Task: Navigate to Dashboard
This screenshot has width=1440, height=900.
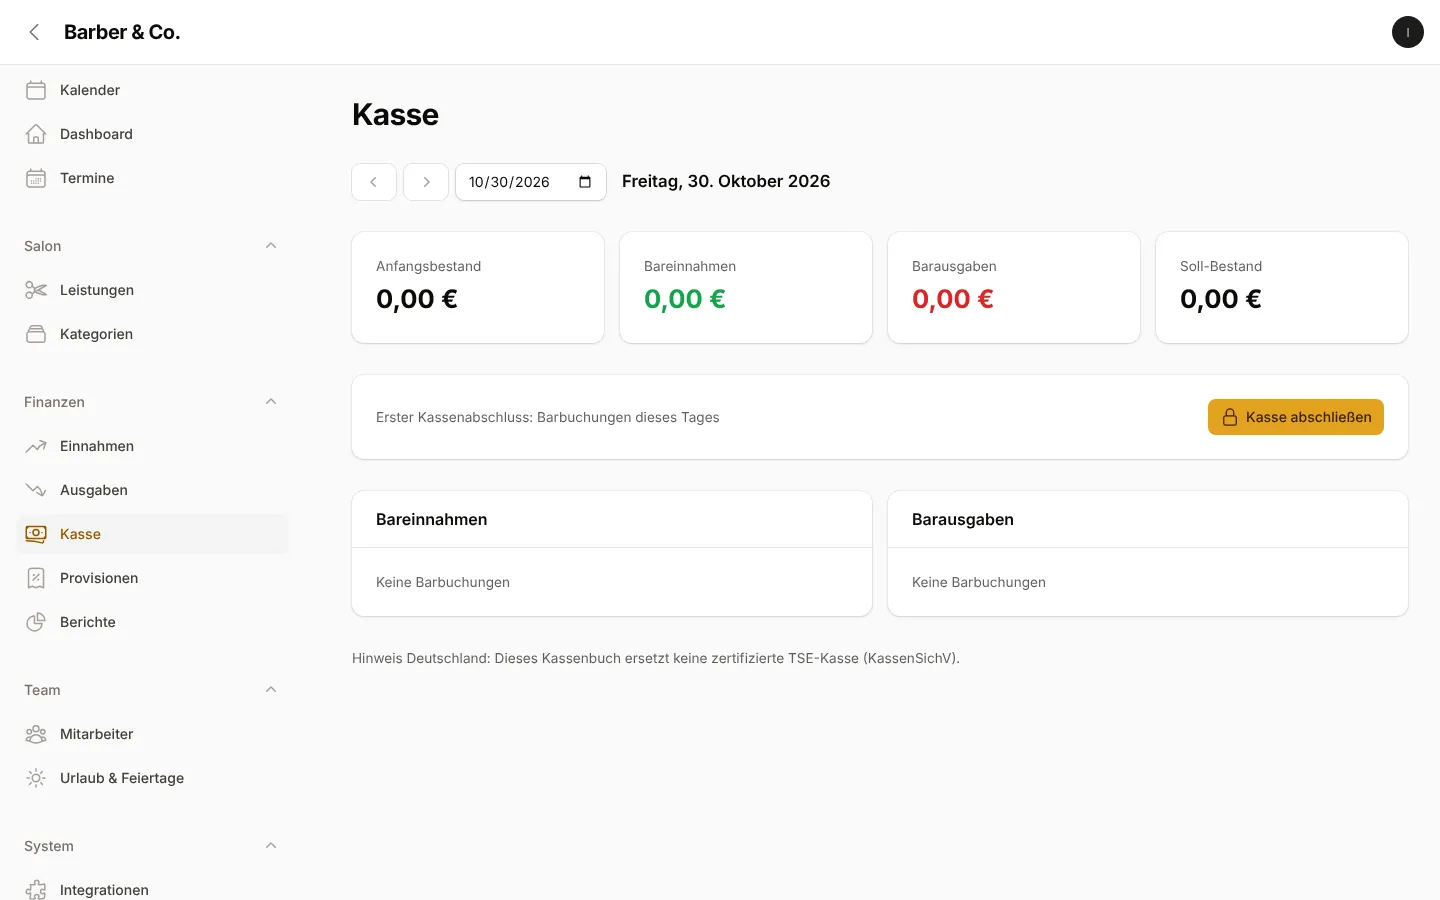Action: [152, 134]
